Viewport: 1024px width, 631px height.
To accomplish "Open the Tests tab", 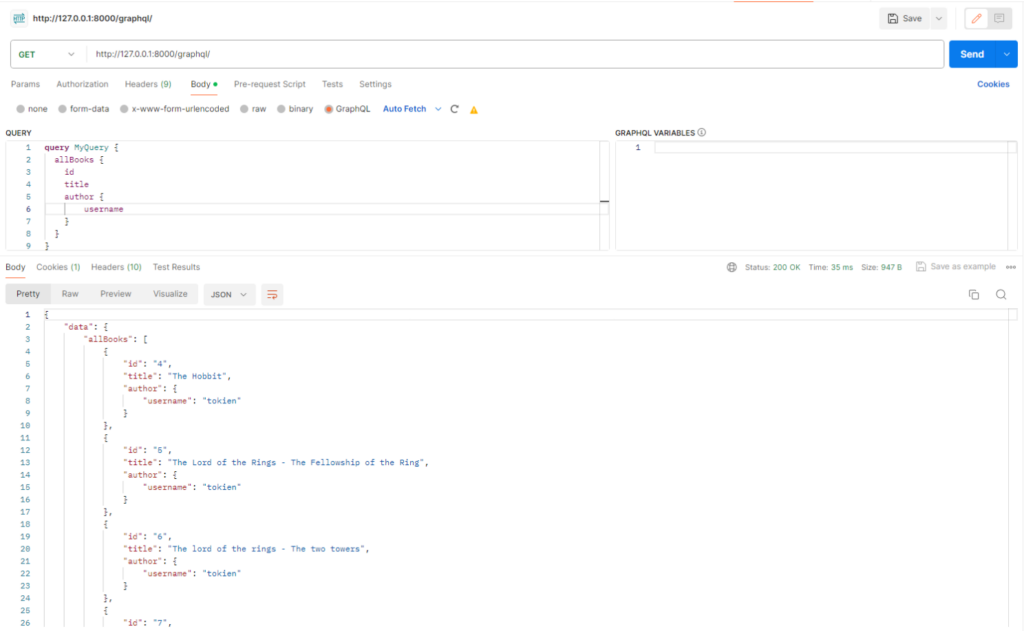I will [x=332, y=84].
